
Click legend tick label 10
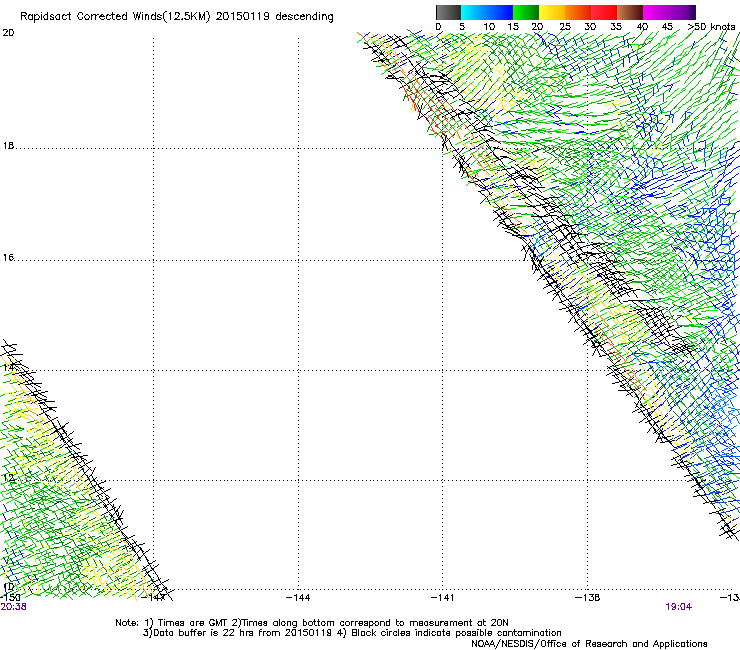point(489,27)
